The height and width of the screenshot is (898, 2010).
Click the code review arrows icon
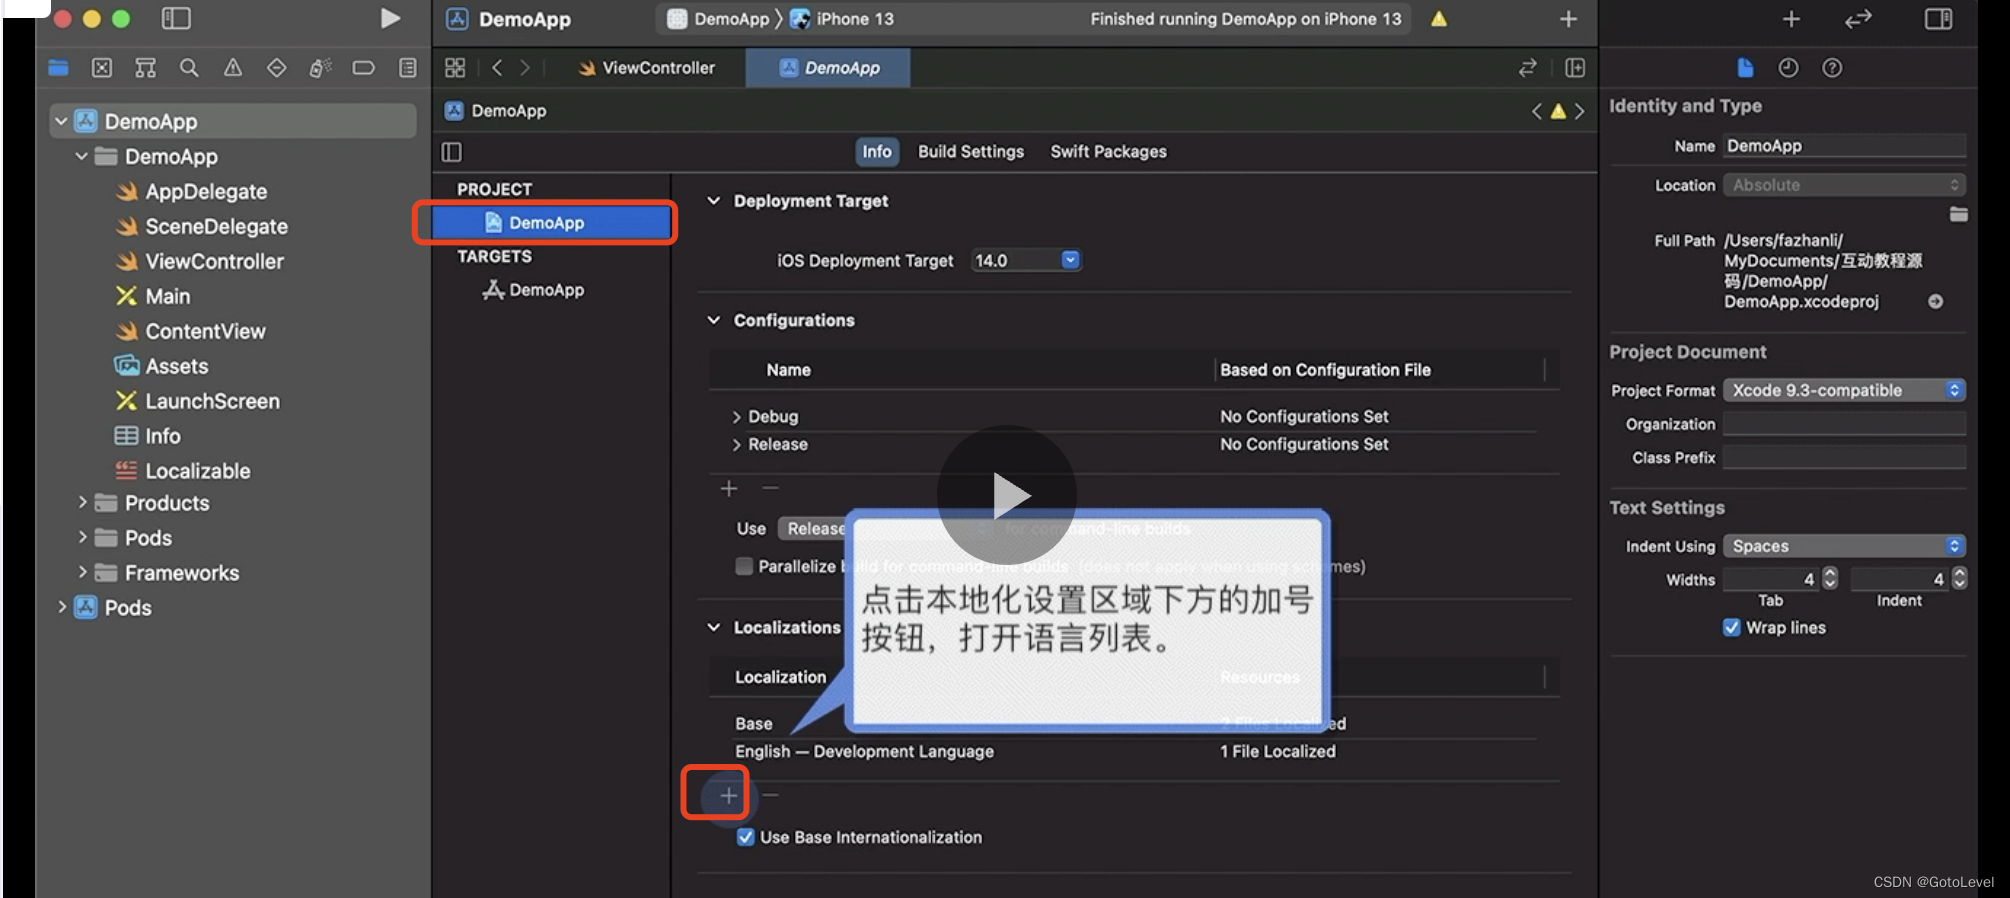tap(1858, 19)
